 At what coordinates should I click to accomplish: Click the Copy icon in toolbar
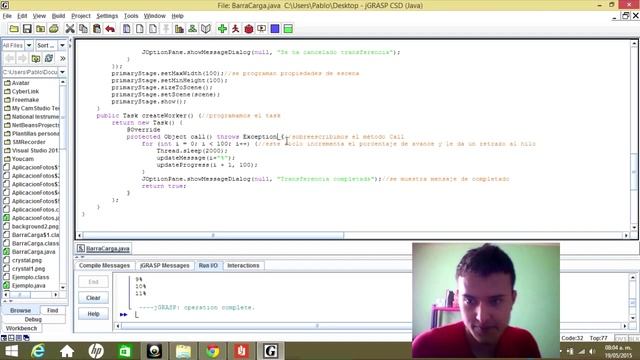(x=83, y=29)
